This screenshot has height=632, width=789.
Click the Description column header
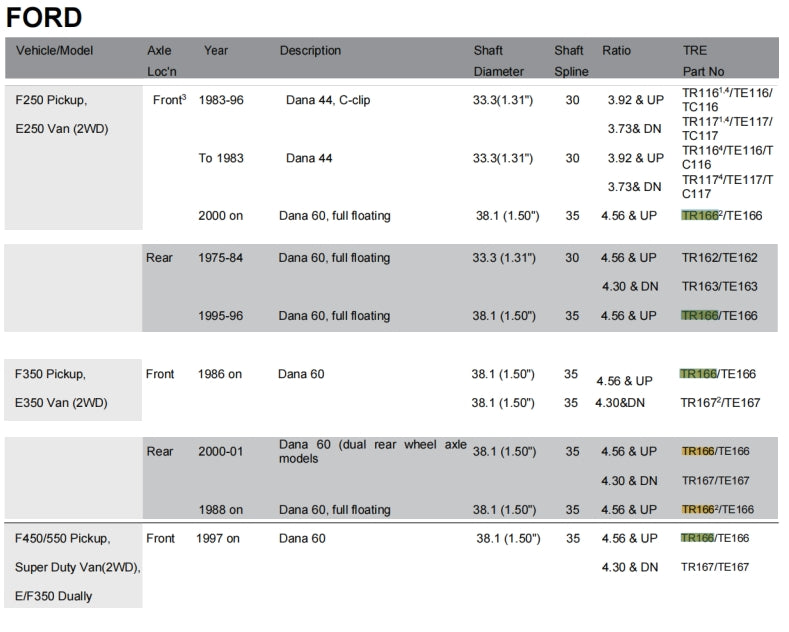(x=310, y=51)
